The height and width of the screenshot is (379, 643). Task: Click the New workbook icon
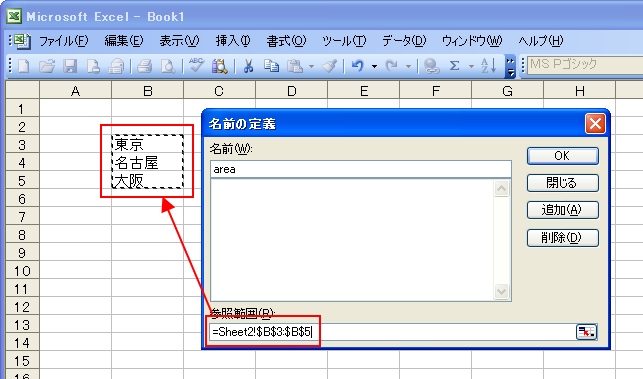(24, 66)
